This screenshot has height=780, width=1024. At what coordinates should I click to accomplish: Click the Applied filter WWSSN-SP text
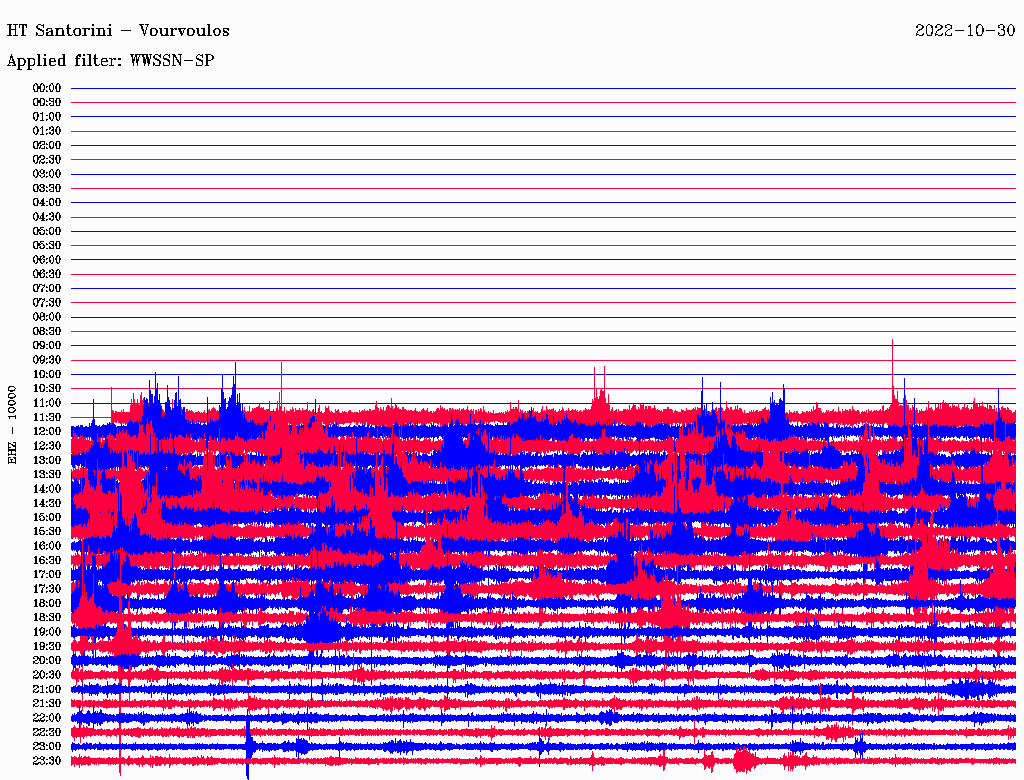110,61
